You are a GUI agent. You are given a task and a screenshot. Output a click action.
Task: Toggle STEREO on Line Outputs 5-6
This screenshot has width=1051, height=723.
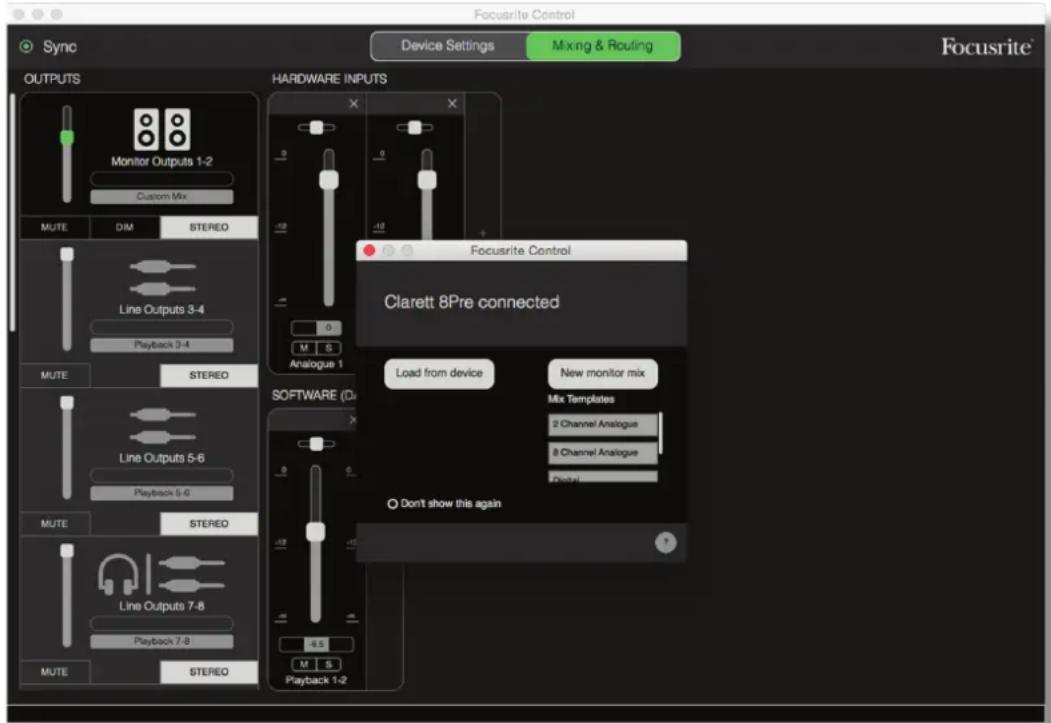pyautogui.click(x=208, y=523)
